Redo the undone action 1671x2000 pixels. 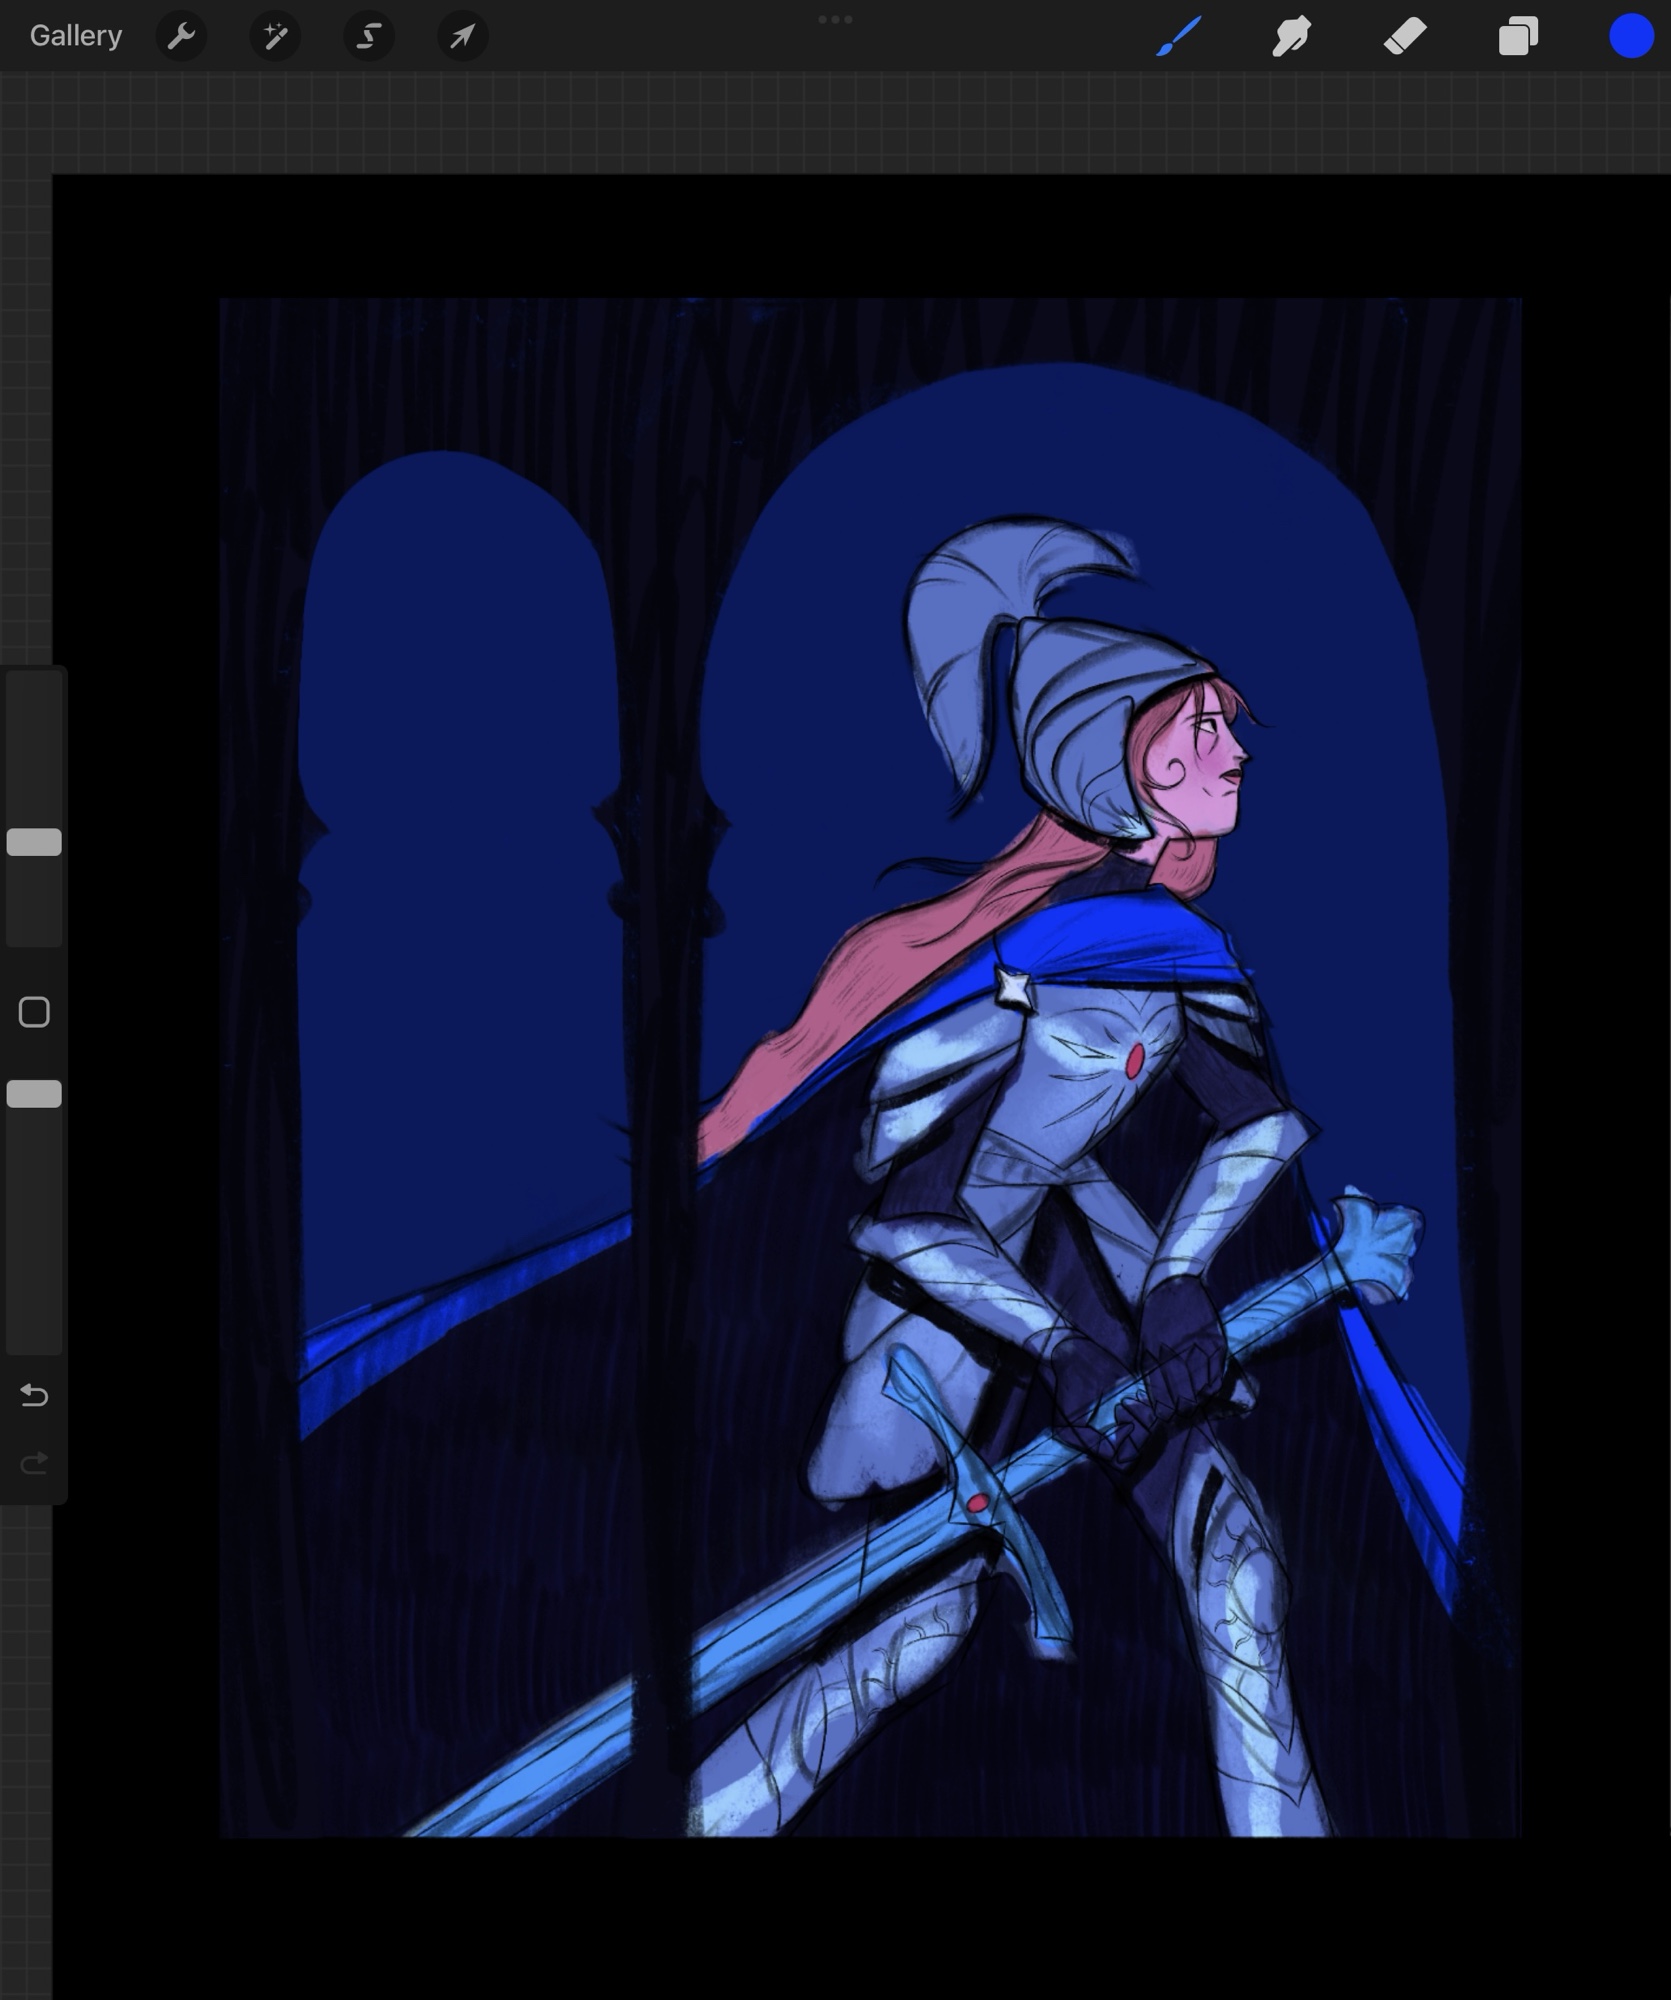point(34,1464)
